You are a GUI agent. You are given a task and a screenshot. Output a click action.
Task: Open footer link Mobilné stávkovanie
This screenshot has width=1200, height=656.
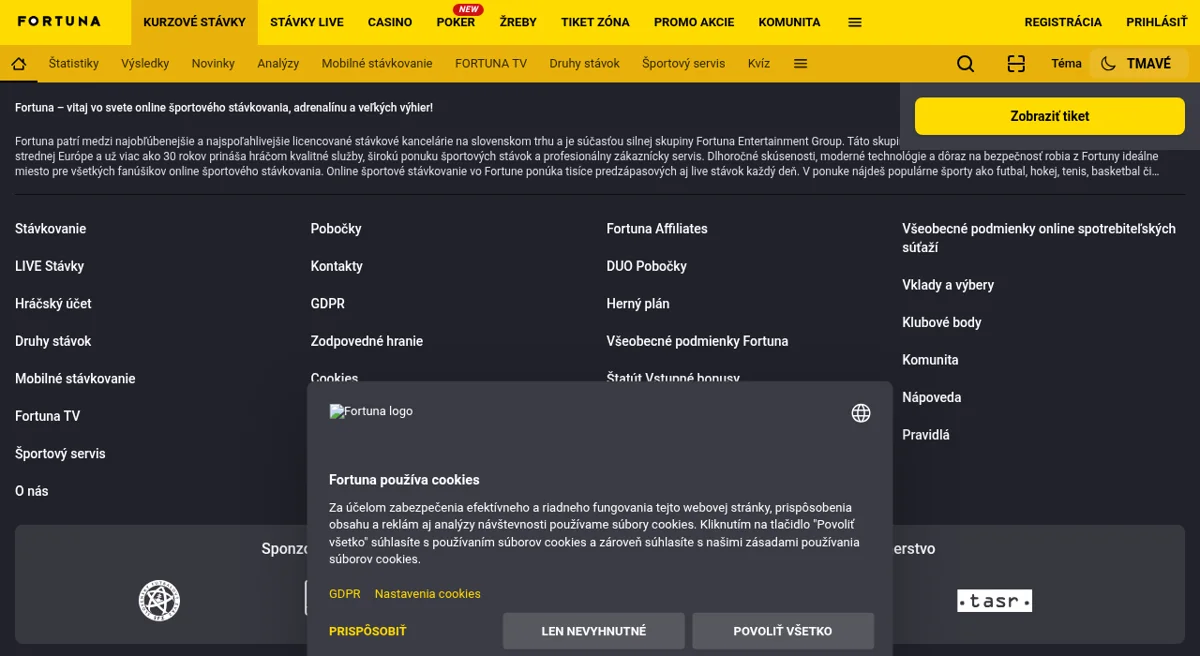click(x=75, y=379)
